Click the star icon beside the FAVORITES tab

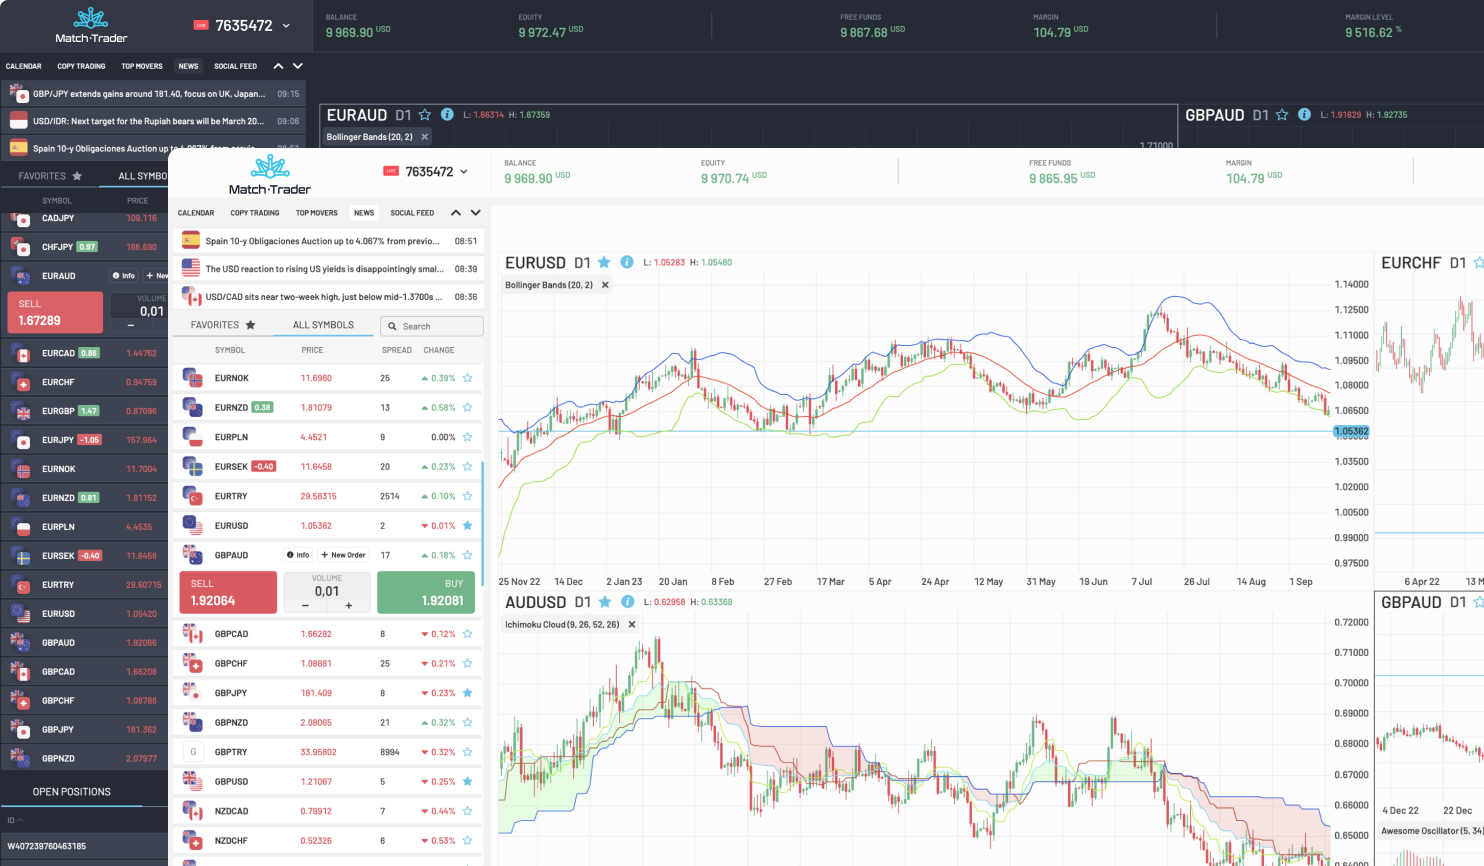(x=250, y=324)
